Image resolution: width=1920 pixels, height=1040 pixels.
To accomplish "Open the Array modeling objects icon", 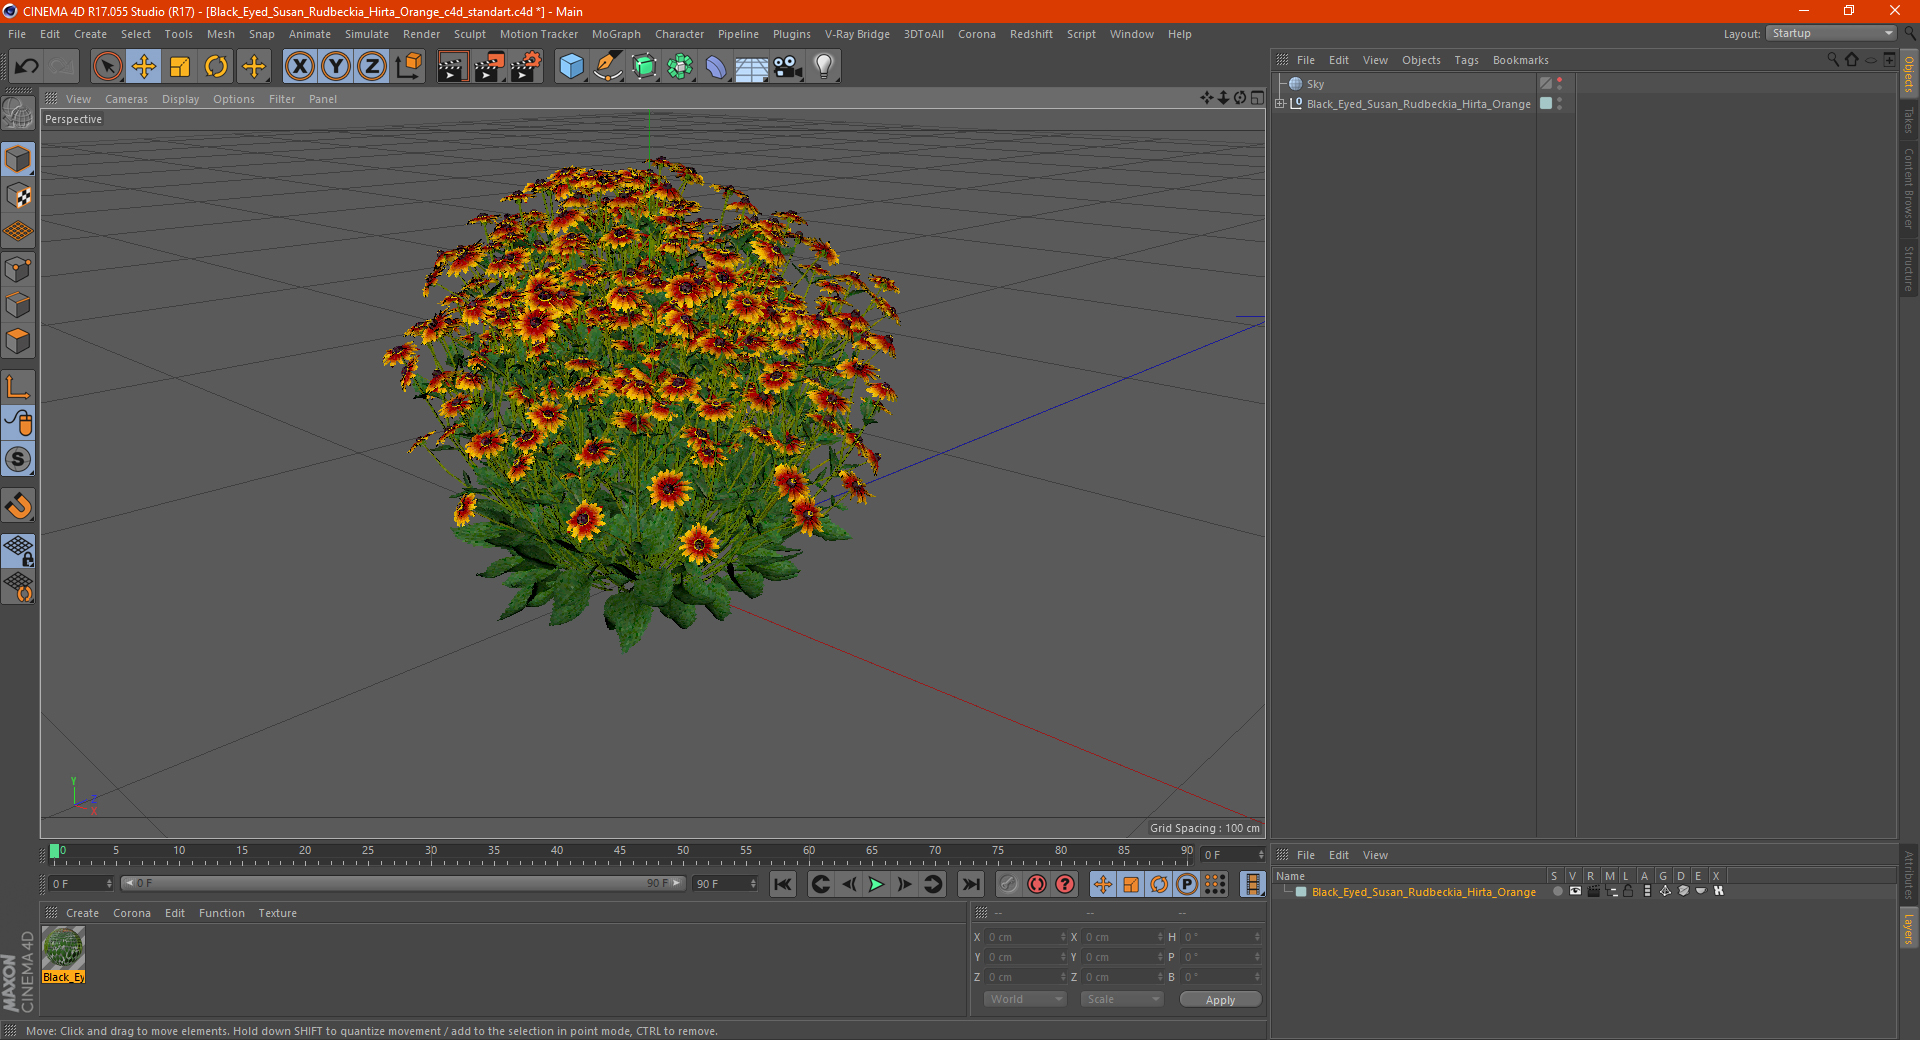I will tap(680, 67).
